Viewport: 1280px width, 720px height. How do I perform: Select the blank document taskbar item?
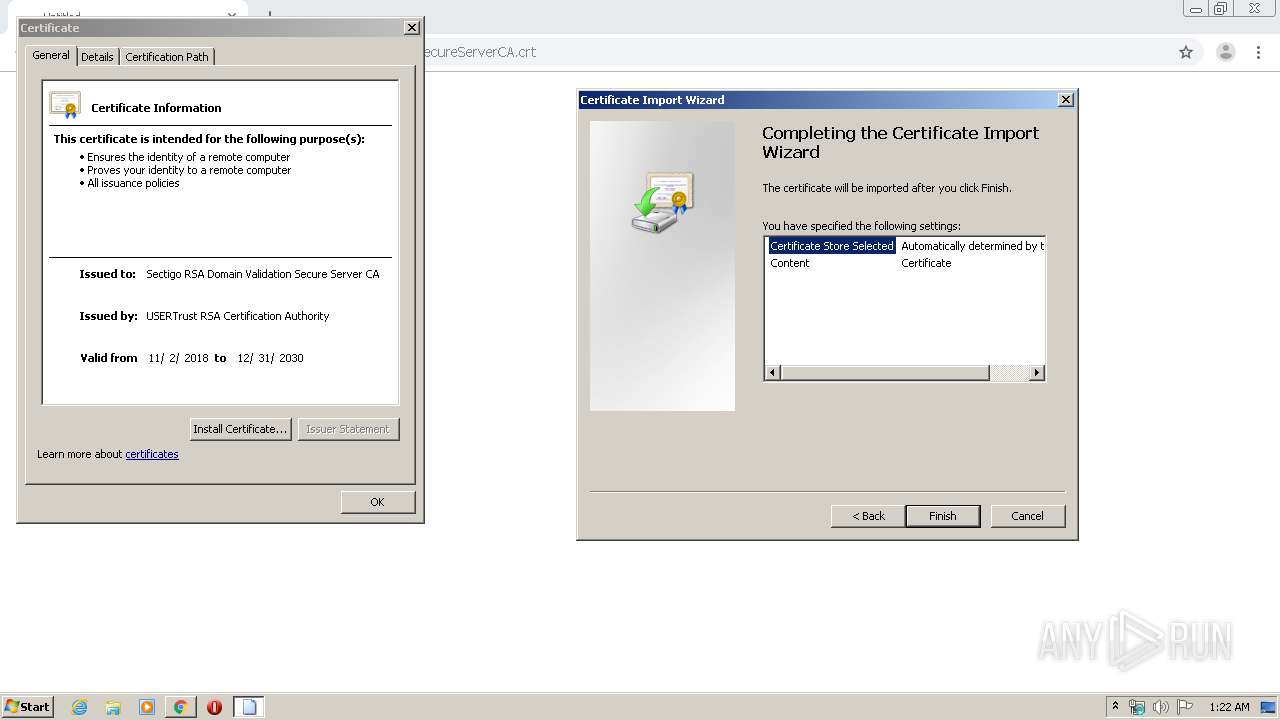[x=249, y=707]
